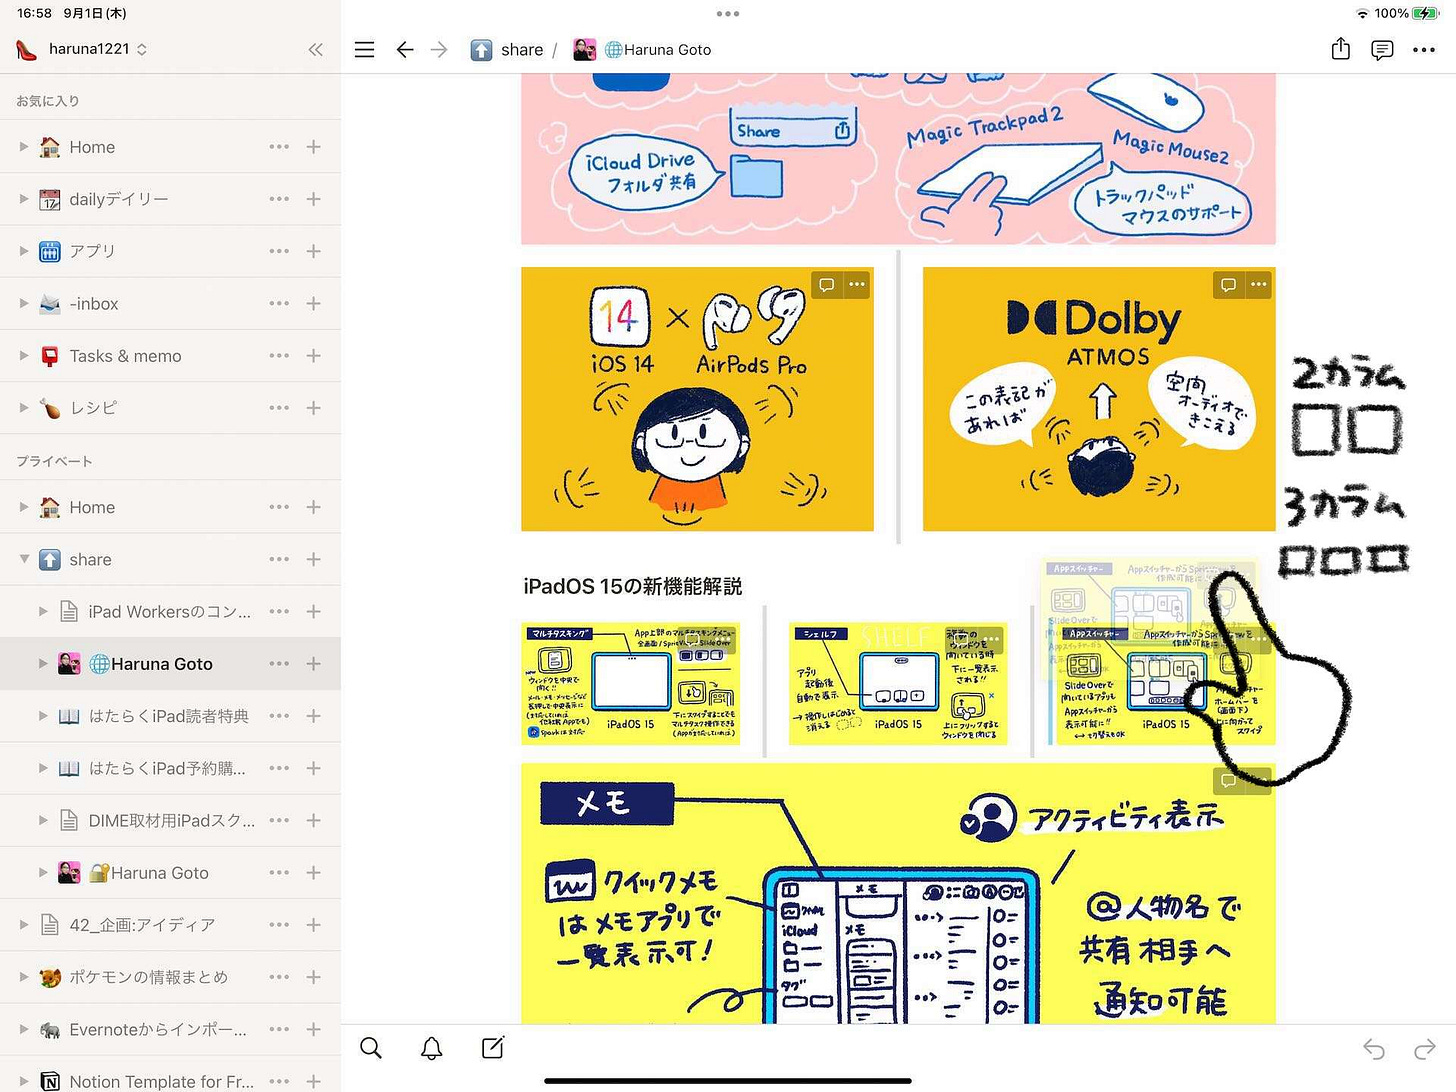Comment on the Dolby Atmos image block
The width and height of the screenshot is (1456, 1092).
[1229, 285]
